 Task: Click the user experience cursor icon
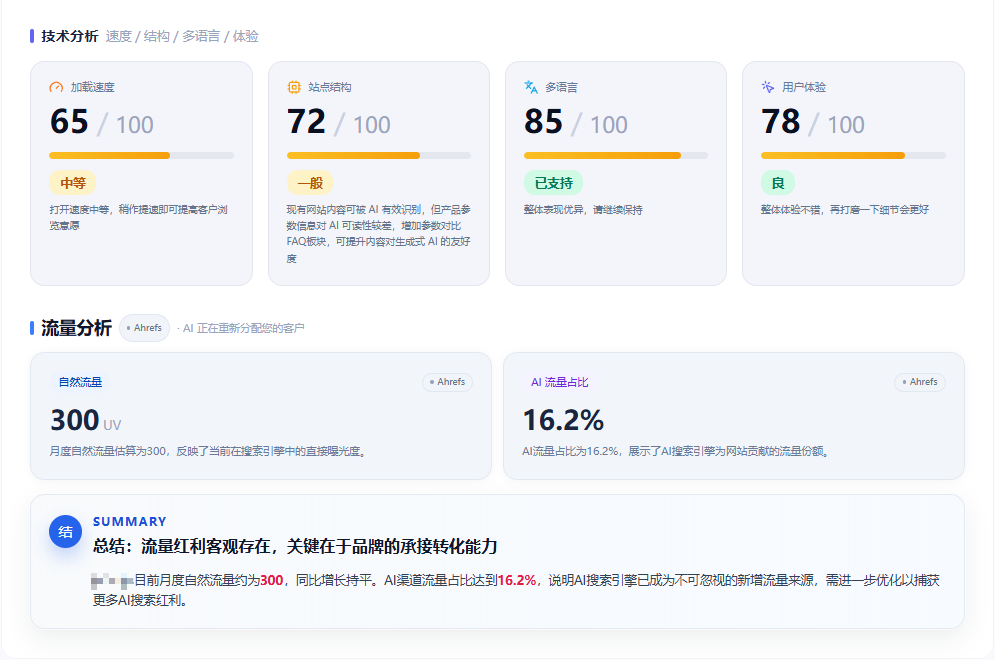768,87
